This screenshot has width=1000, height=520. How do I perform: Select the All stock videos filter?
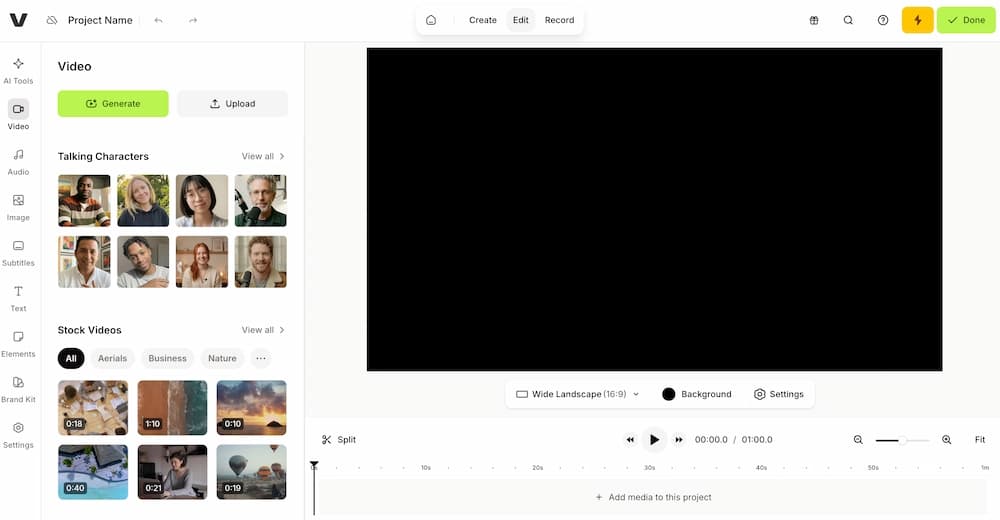pos(71,359)
